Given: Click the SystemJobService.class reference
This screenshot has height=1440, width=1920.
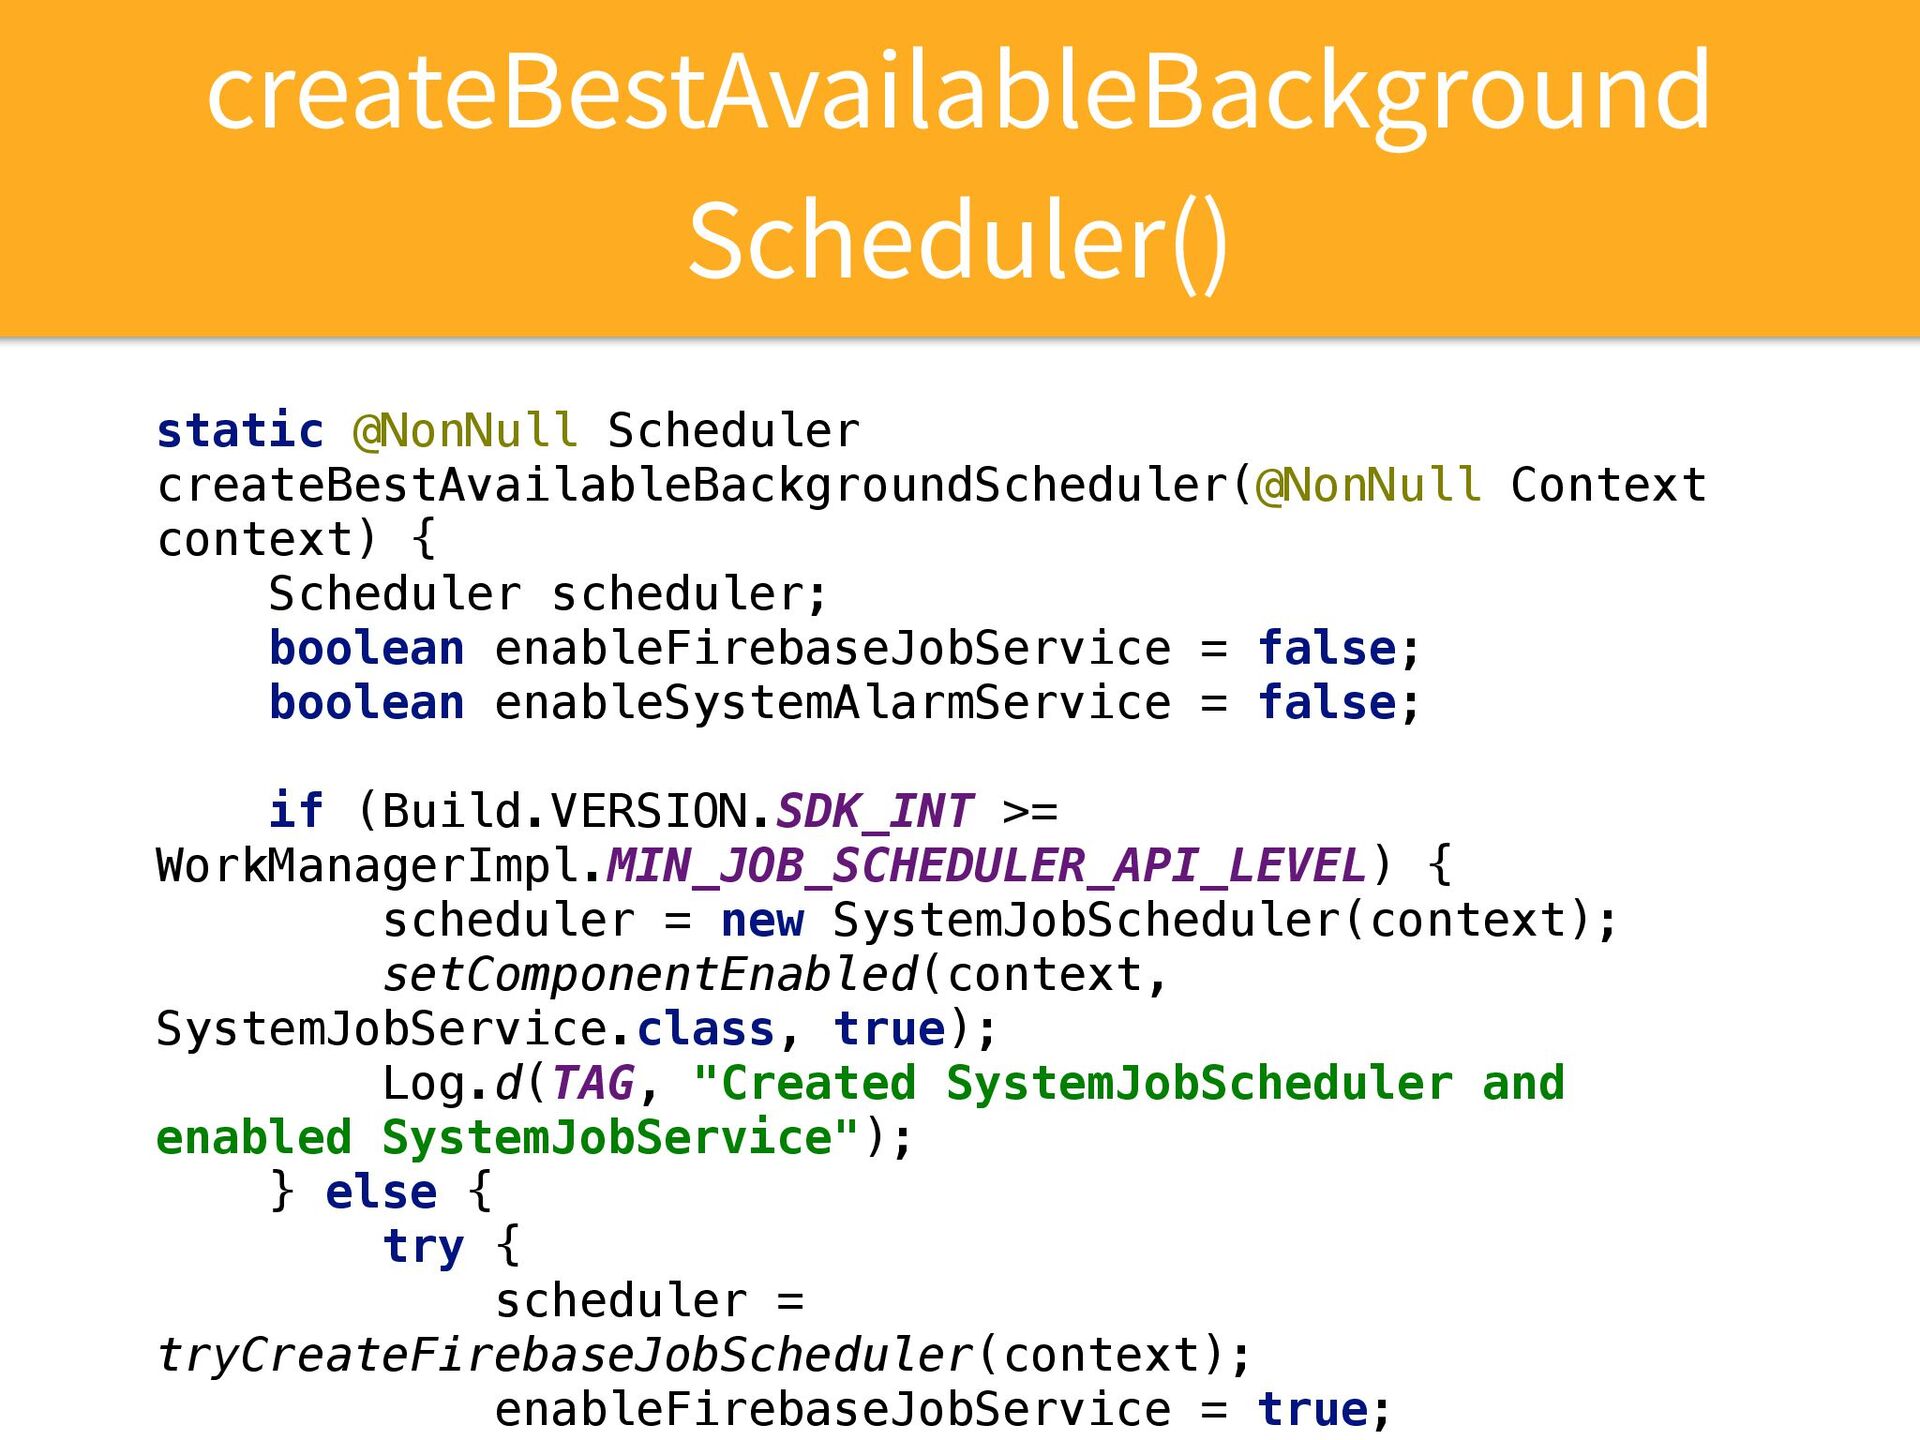Looking at the screenshot, I should (465, 1029).
